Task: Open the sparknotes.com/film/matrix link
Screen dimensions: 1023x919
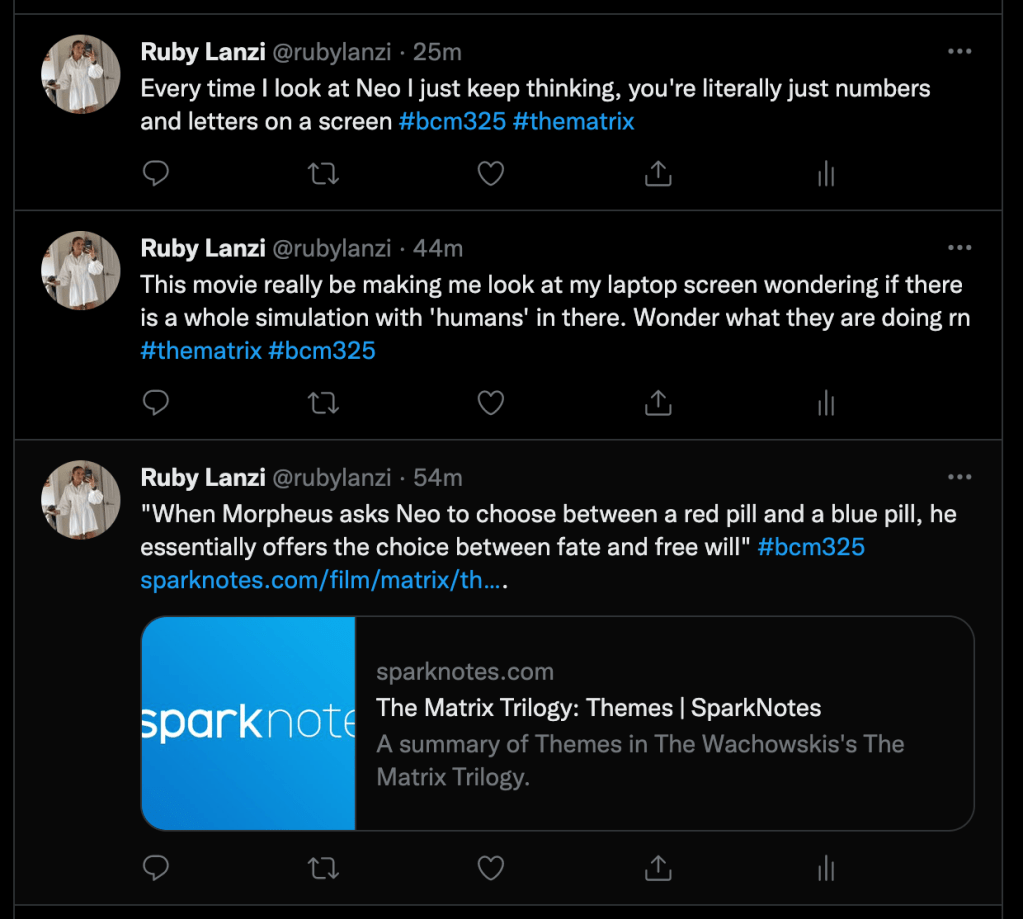Action: pyautogui.click(x=320, y=580)
